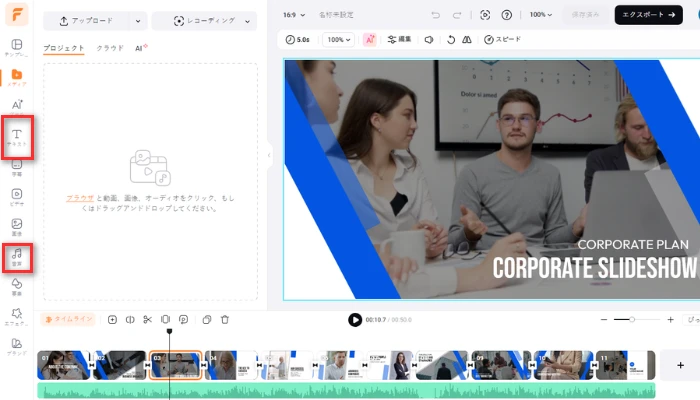Image resolution: width=700 pixels, height=400 pixels.
Task: Click the エクスポート export button
Action: 648,15
